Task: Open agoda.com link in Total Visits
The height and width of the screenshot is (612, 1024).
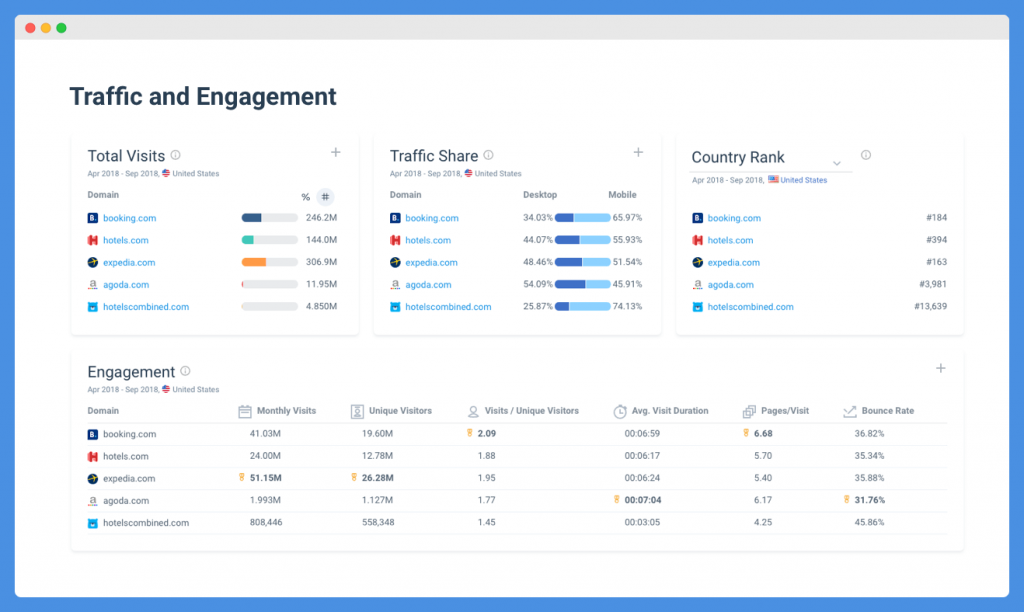Action: click(126, 285)
